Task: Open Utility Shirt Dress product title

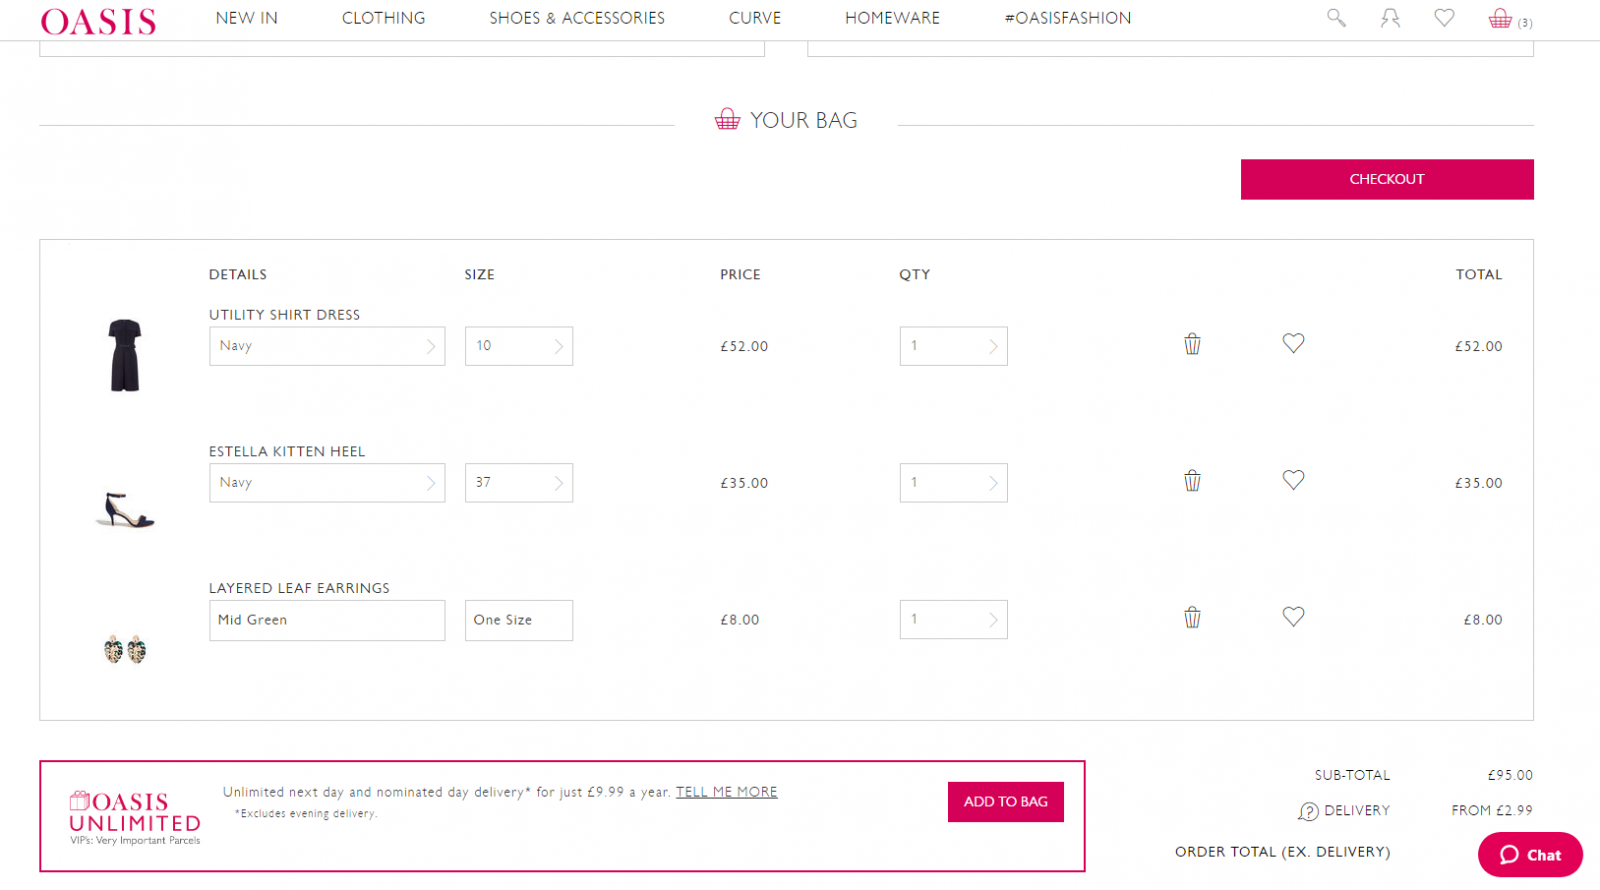Action: click(284, 314)
